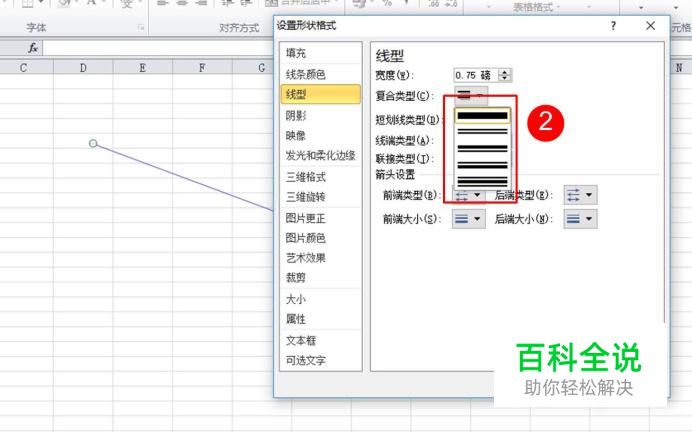Screen dimensions: 692x432
Task: Select column E header
Action: coord(142,68)
